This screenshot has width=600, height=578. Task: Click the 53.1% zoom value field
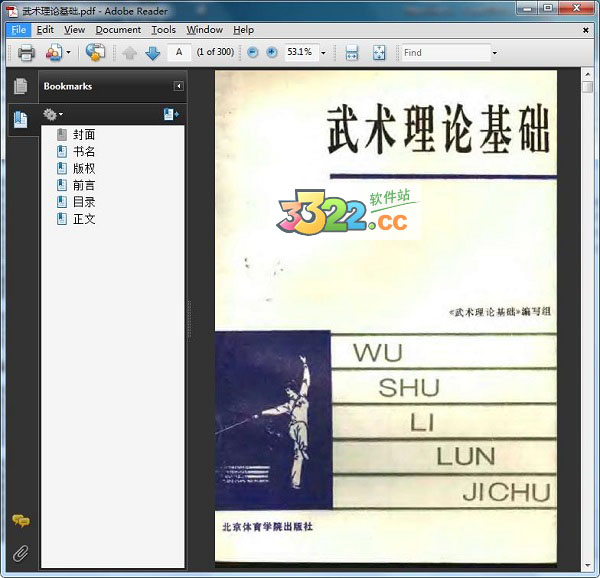click(x=300, y=52)
